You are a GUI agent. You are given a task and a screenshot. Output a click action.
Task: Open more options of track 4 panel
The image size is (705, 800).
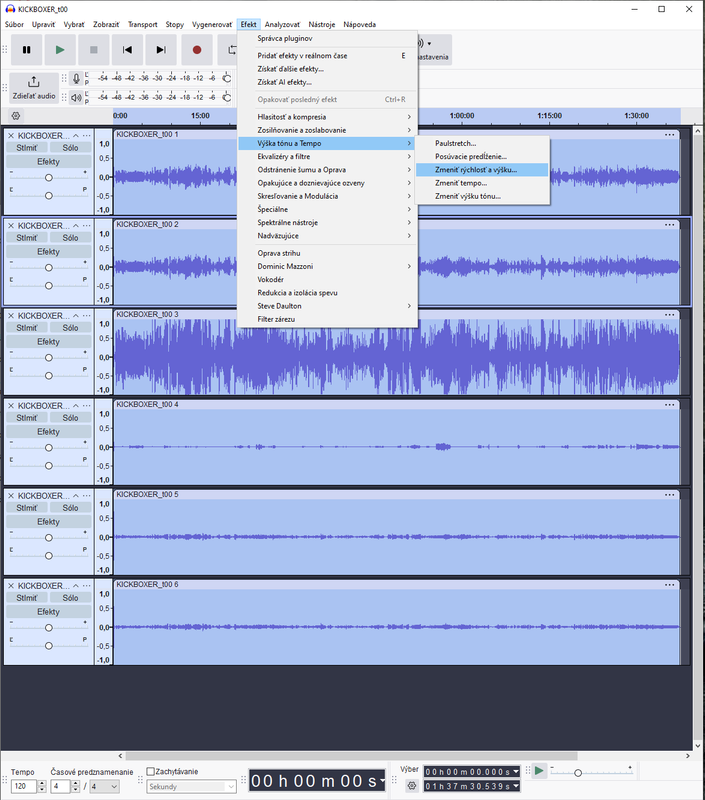coord(87,406)
